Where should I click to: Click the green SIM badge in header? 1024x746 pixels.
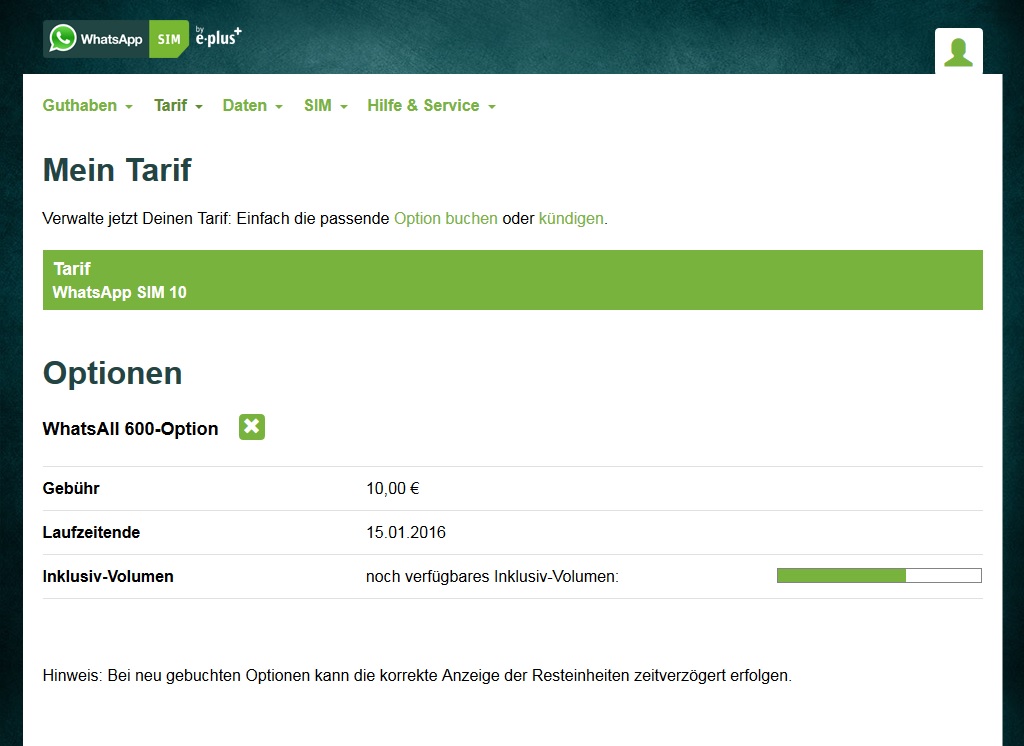(168, 39)
